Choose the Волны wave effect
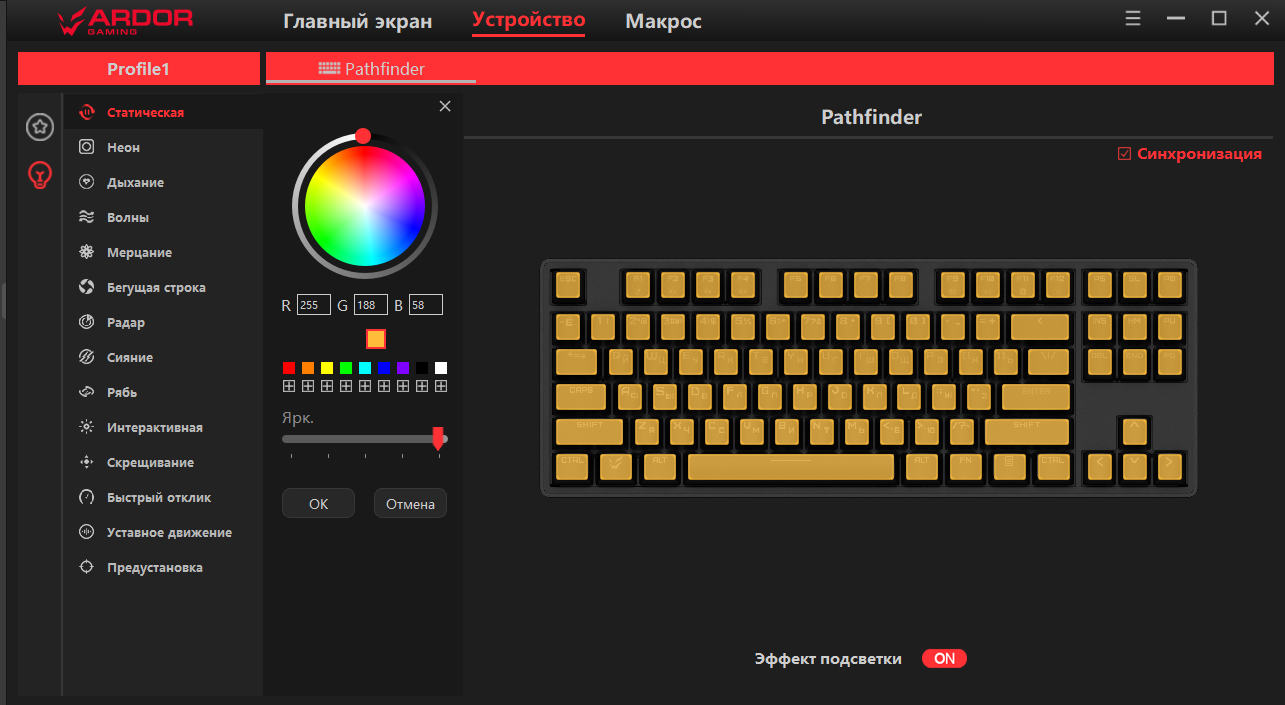The height and width of the screenshot is (705, 1285). (x=127, y=217)
